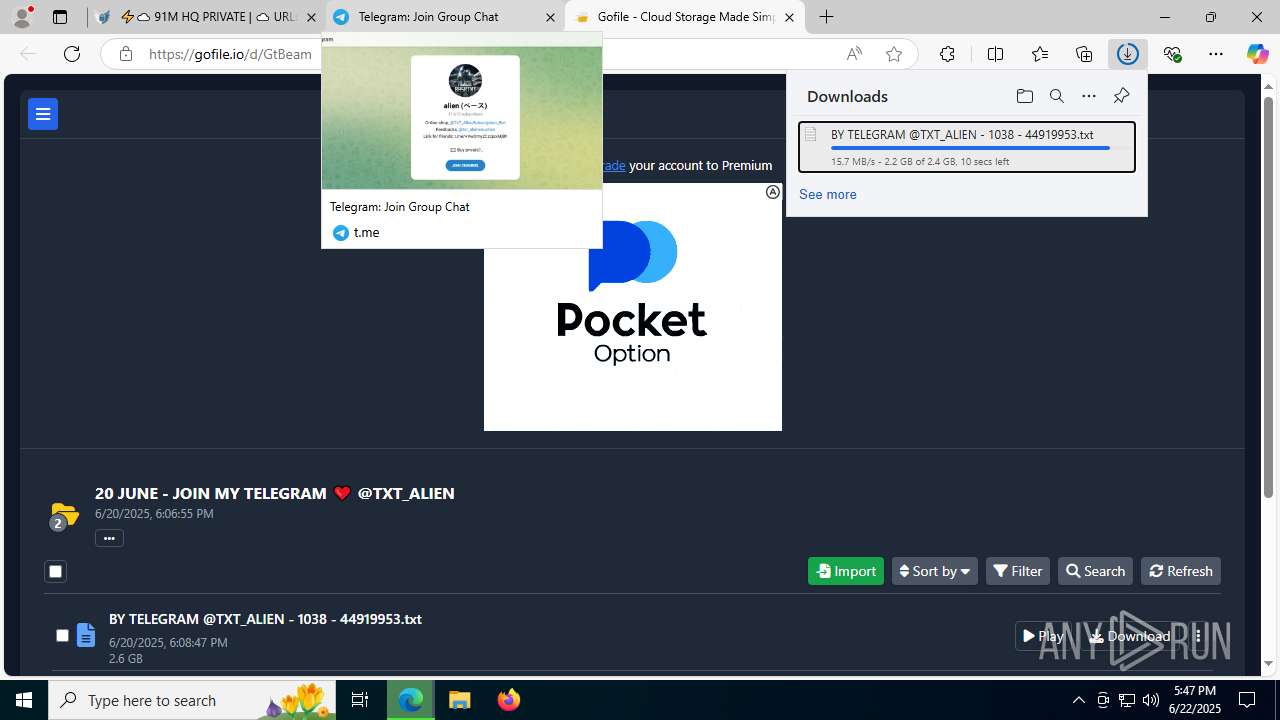Switch to Telegram Join Group Chat tab

pyautogui.click(x=445, y=17)
